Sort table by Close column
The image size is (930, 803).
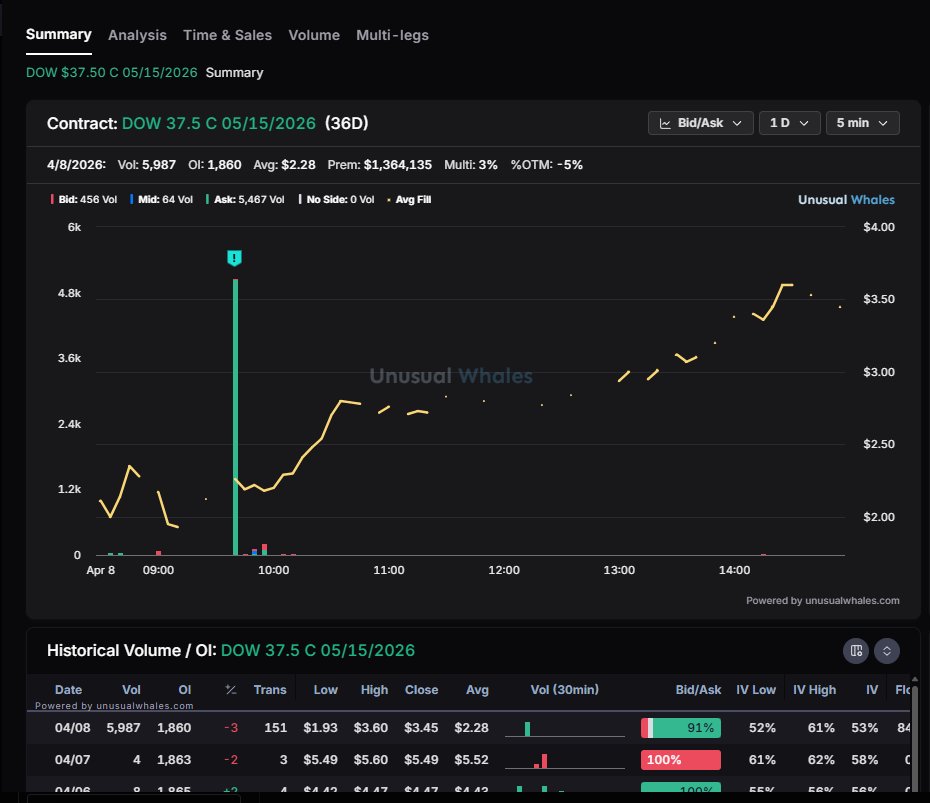[x=421, y=690]
